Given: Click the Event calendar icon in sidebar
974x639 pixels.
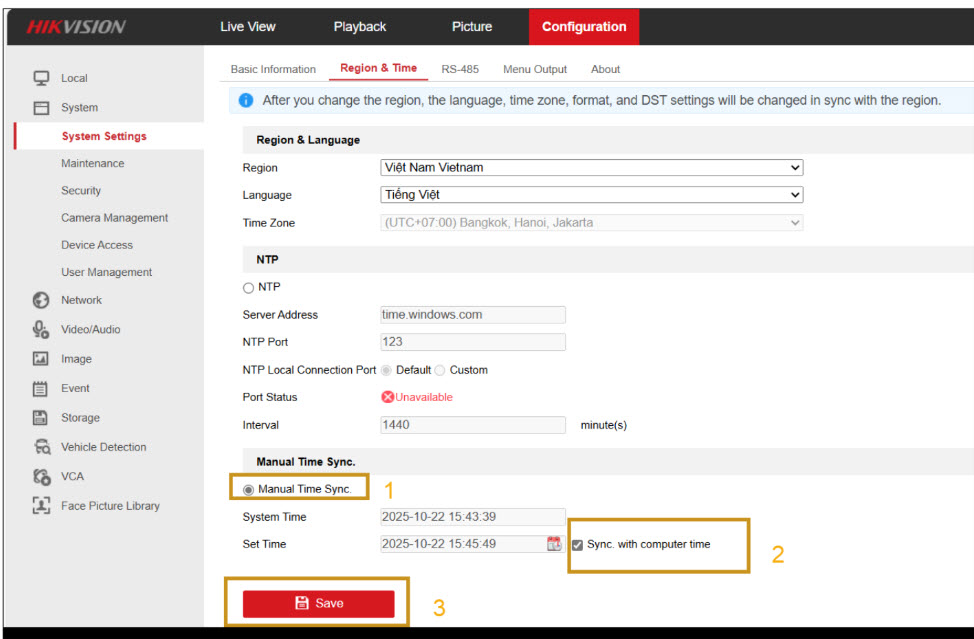Looking at the screenshot, I should point(42,388).
